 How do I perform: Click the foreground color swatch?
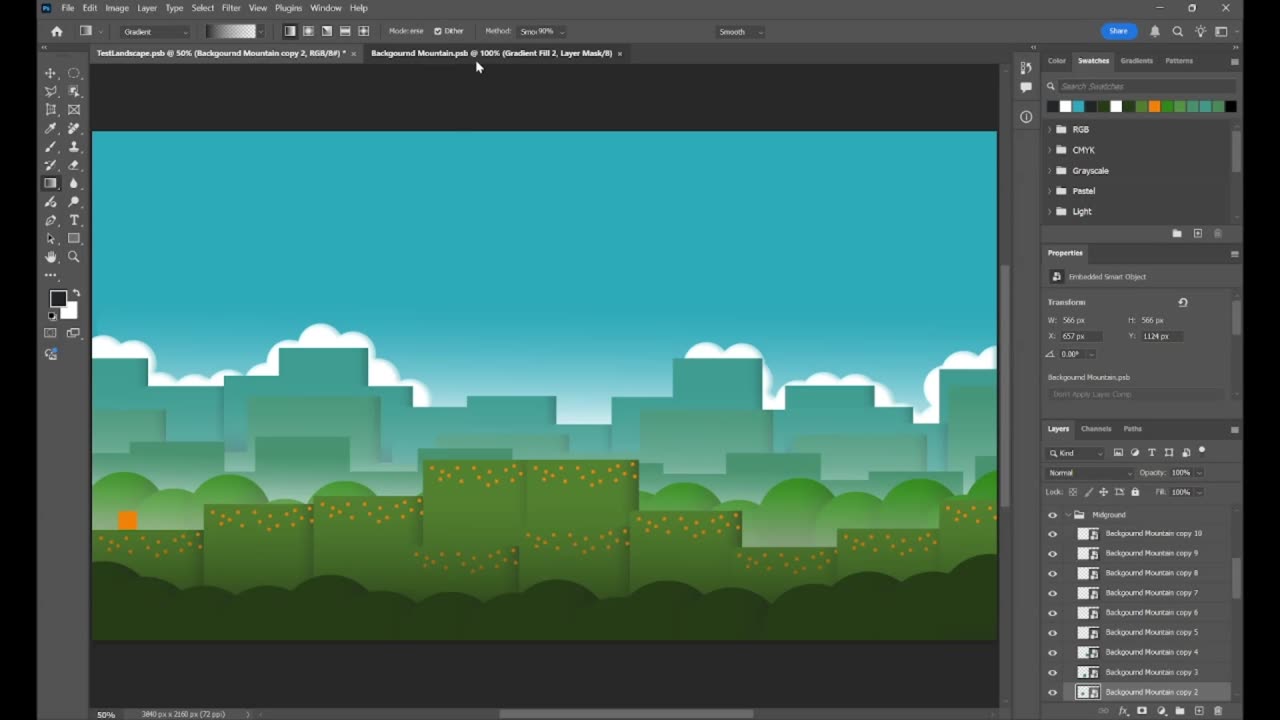click(x=58, y=299)
